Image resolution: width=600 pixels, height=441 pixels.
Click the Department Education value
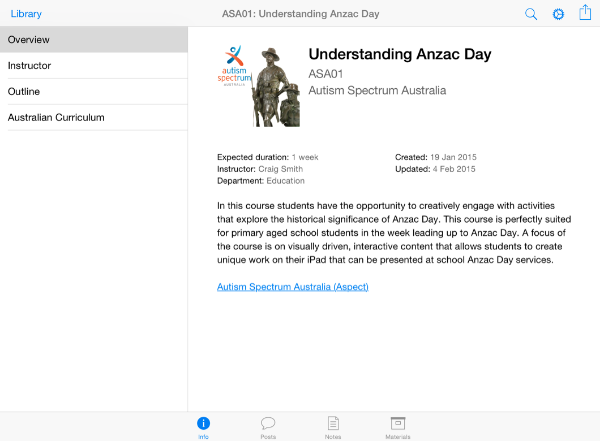285,181
